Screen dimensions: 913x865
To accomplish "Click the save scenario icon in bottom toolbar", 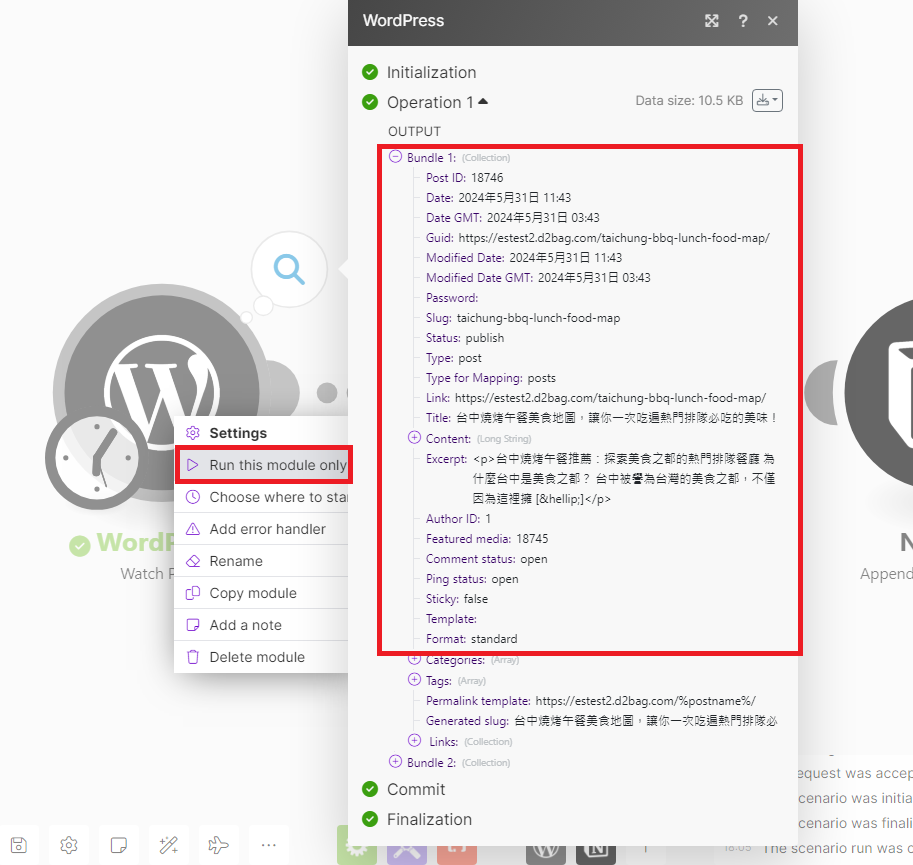I will tap(20, 845).
